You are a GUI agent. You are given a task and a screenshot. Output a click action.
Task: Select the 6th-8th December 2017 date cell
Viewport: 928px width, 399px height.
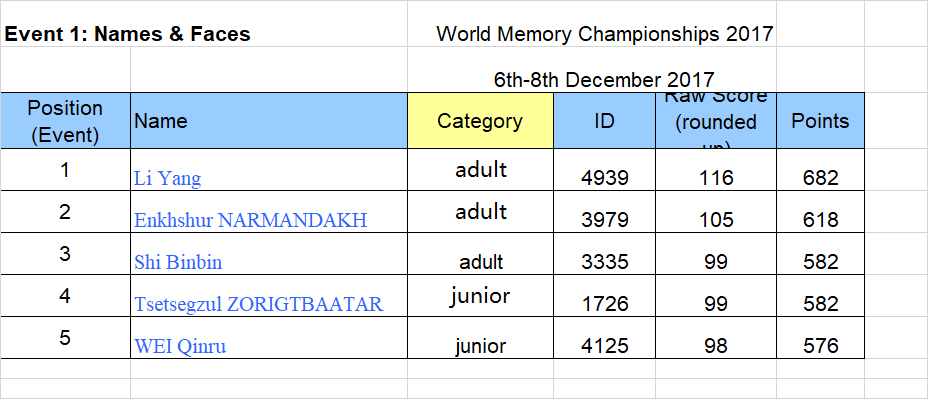pyautogui.click(x=604, y=79)
